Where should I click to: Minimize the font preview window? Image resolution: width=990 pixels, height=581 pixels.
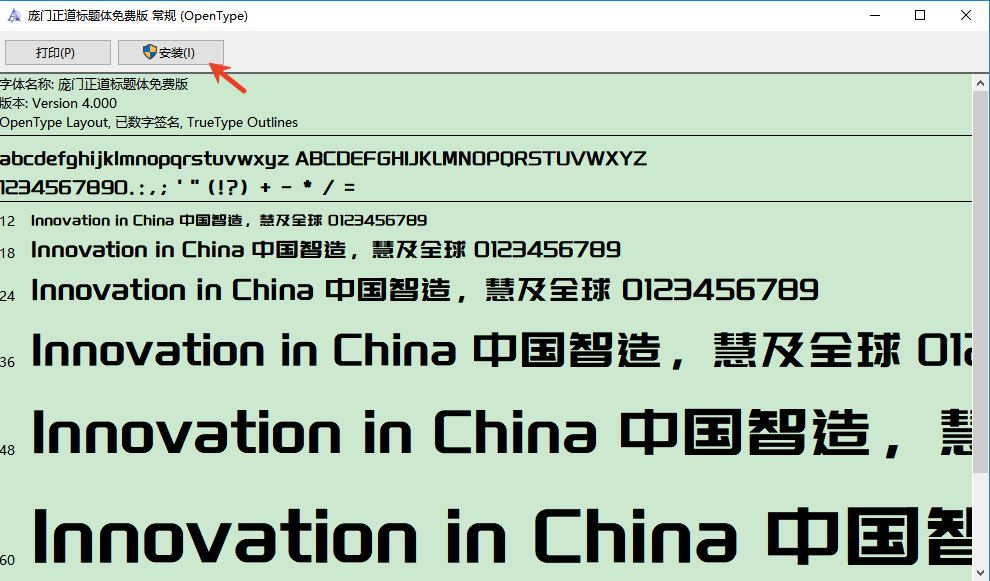pos(875,15)
